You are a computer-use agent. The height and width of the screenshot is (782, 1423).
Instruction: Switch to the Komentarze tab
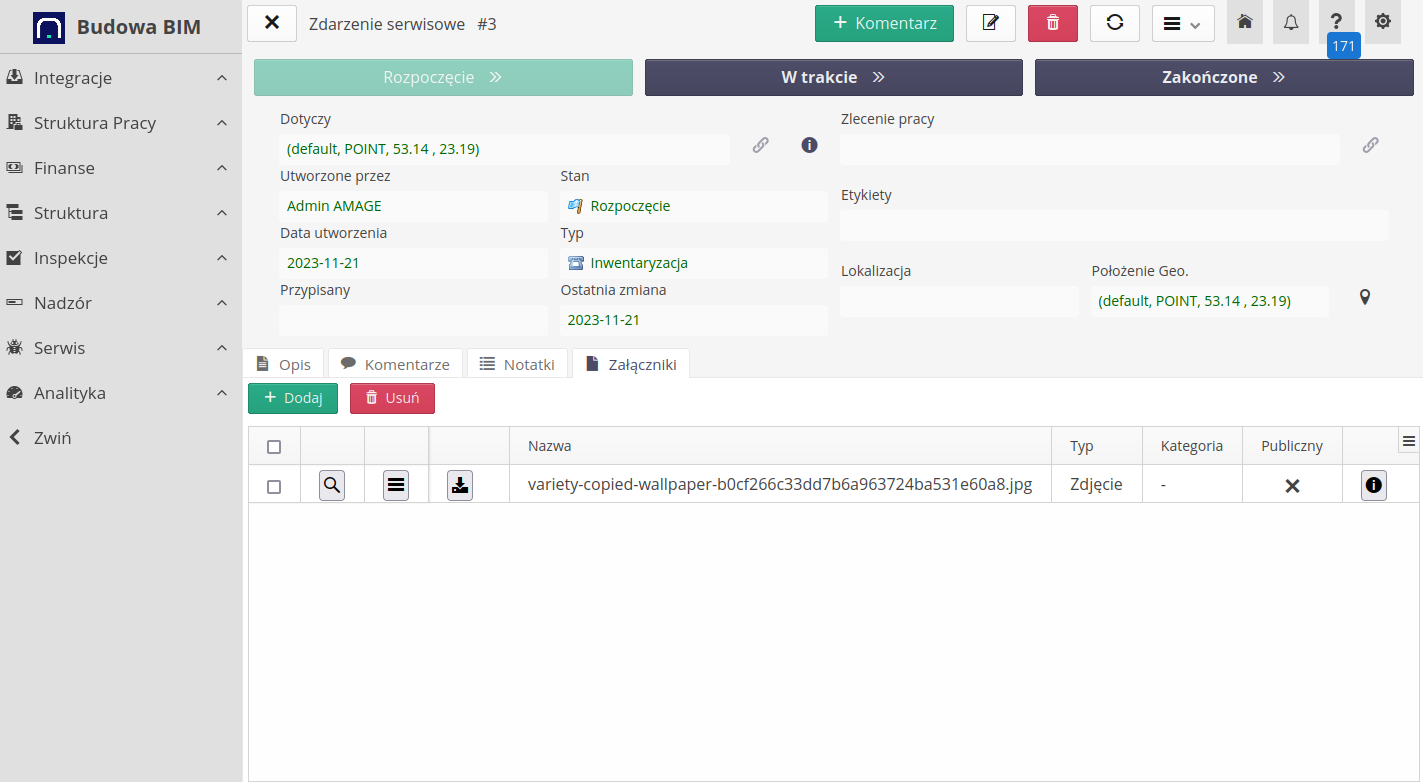(x=396, y=364)
